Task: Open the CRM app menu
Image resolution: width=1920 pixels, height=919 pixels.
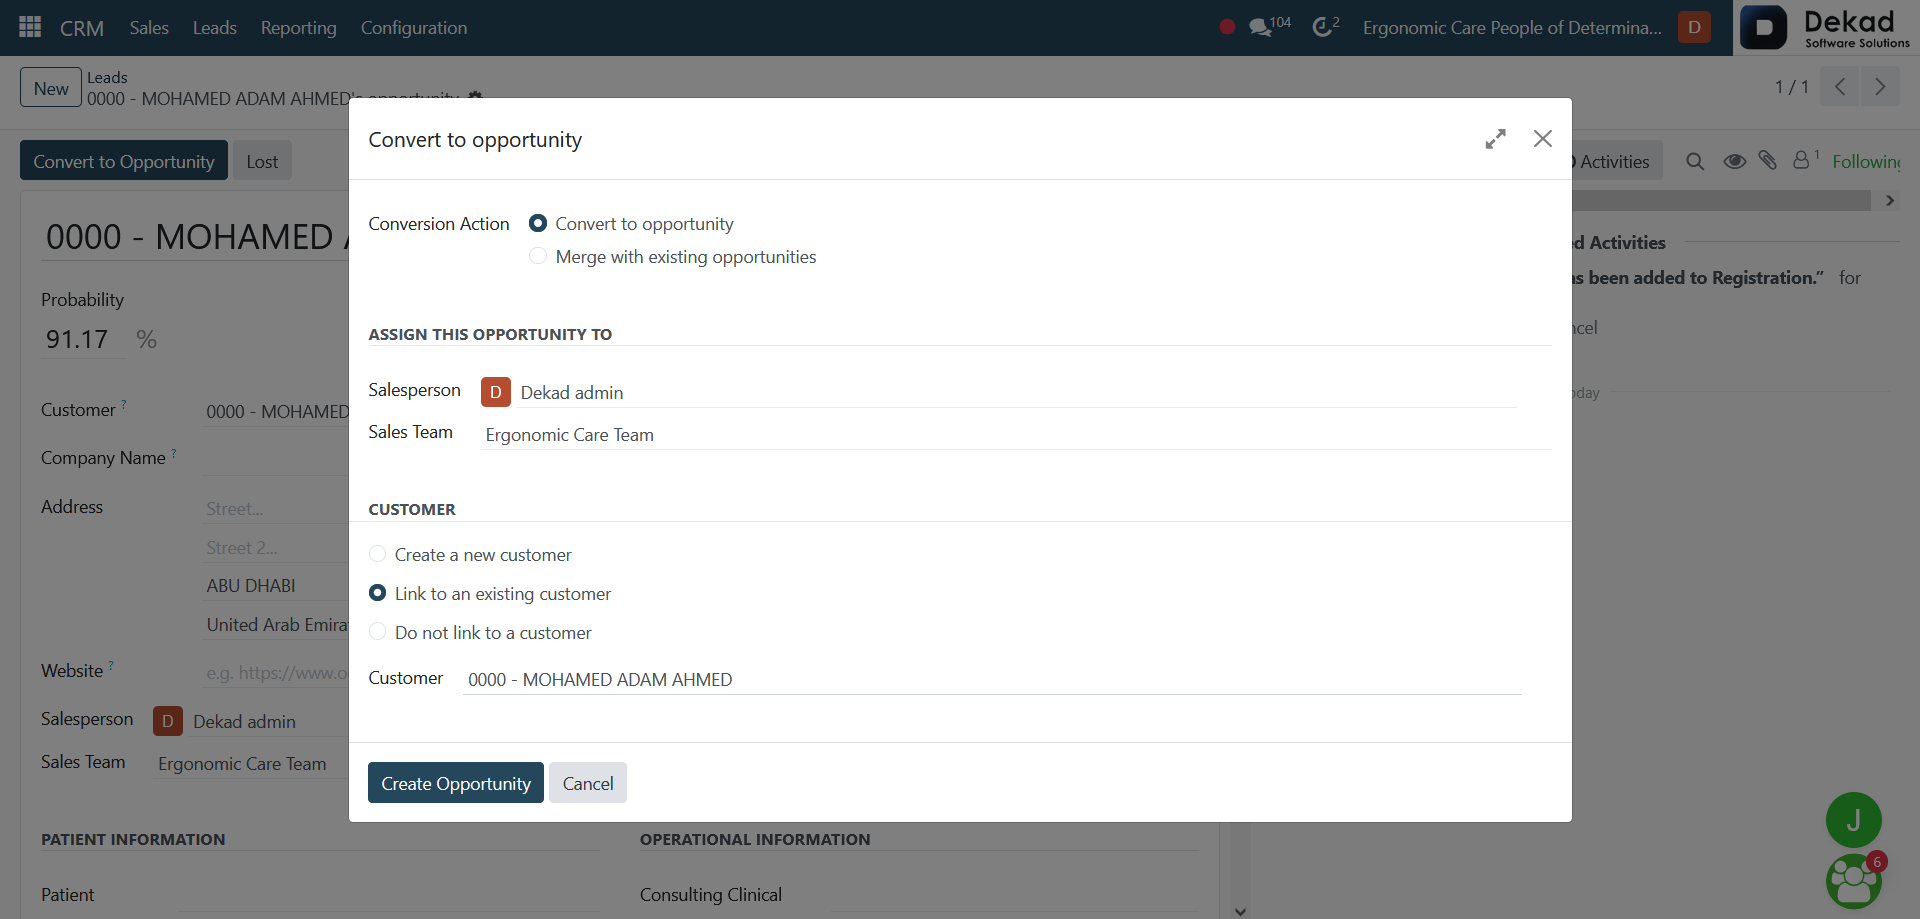Action: point(82,27)
